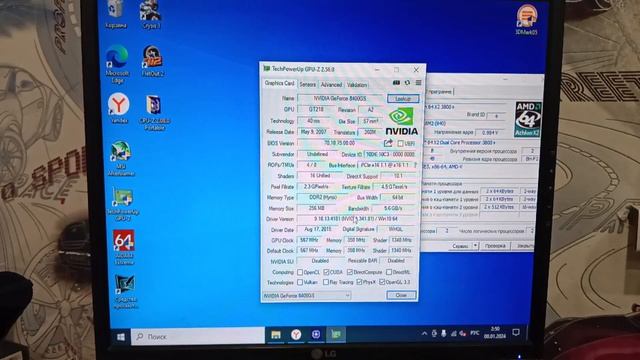Image resolution: width=640 pixels, height=360 pixels.
Task: Open the CPU-Z Portable desktop shortcut
Action: [154, 112]
